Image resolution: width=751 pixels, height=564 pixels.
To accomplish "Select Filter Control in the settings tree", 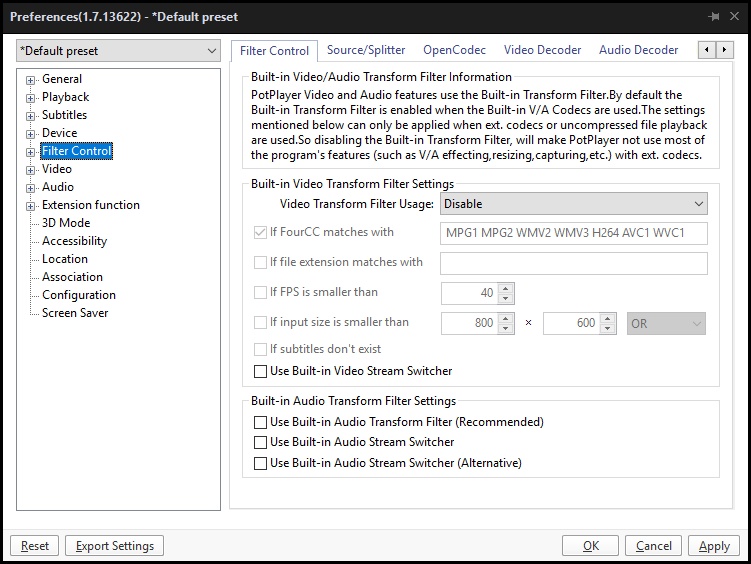I will tap(77, 151).
